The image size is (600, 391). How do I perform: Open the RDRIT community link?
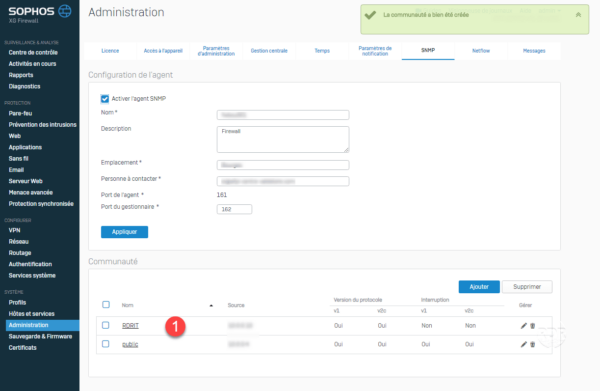coord(130,326)
